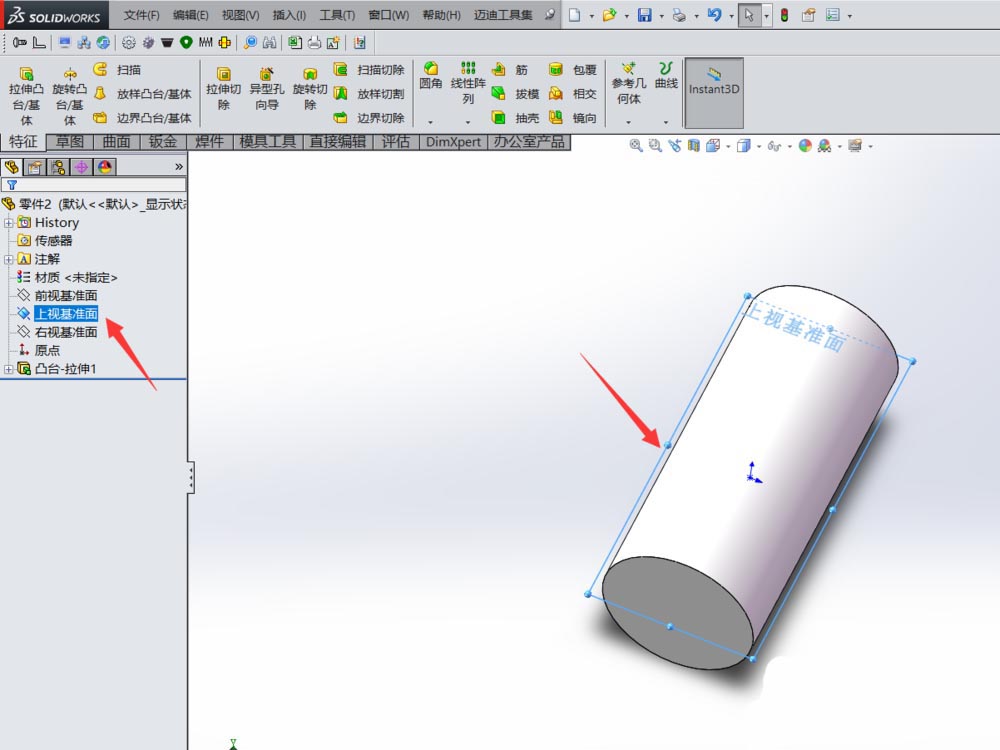Viewport: 1000px width, 750px height.
Task: Click the New document icon
Action: pos(575,15)
